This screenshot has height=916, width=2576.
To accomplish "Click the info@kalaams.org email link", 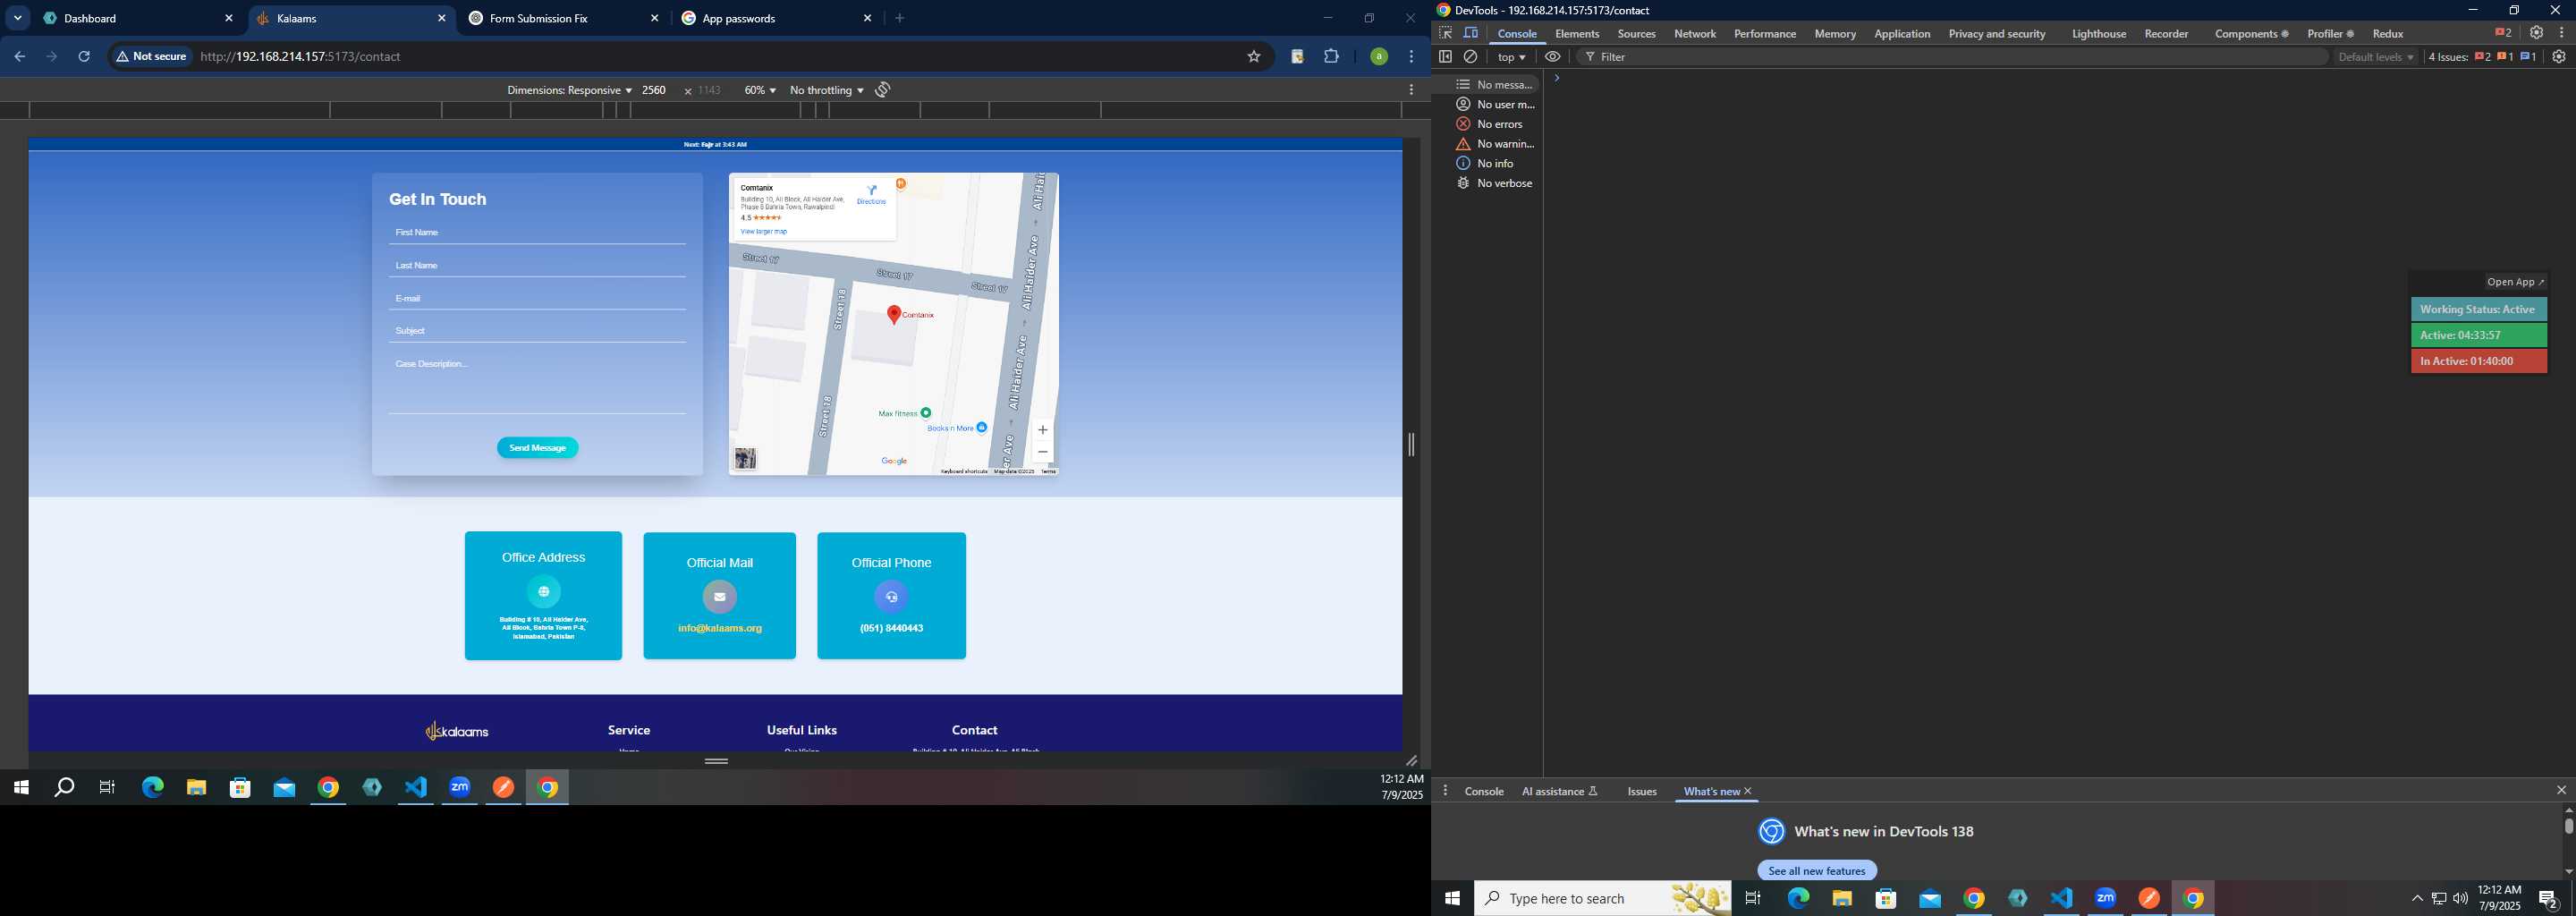I will [720, 628].
